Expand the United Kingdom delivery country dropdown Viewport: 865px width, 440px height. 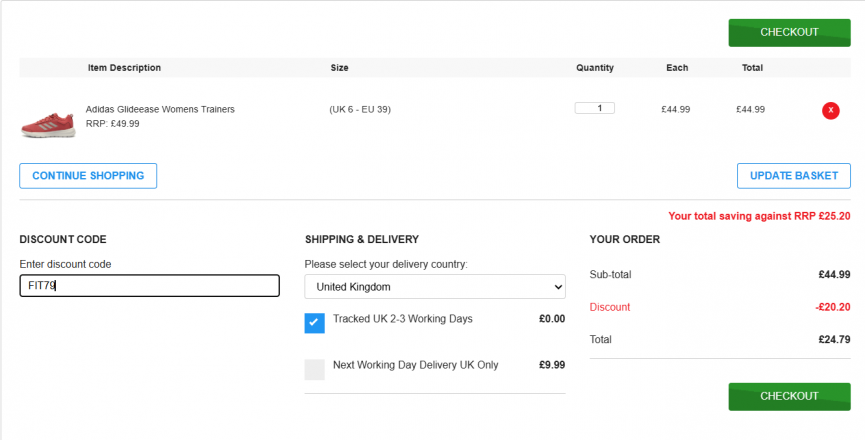pyautogui.click(x=435, y=287)
